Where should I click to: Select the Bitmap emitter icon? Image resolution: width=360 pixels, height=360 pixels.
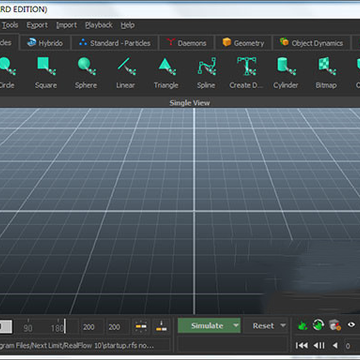click(326, 66)
